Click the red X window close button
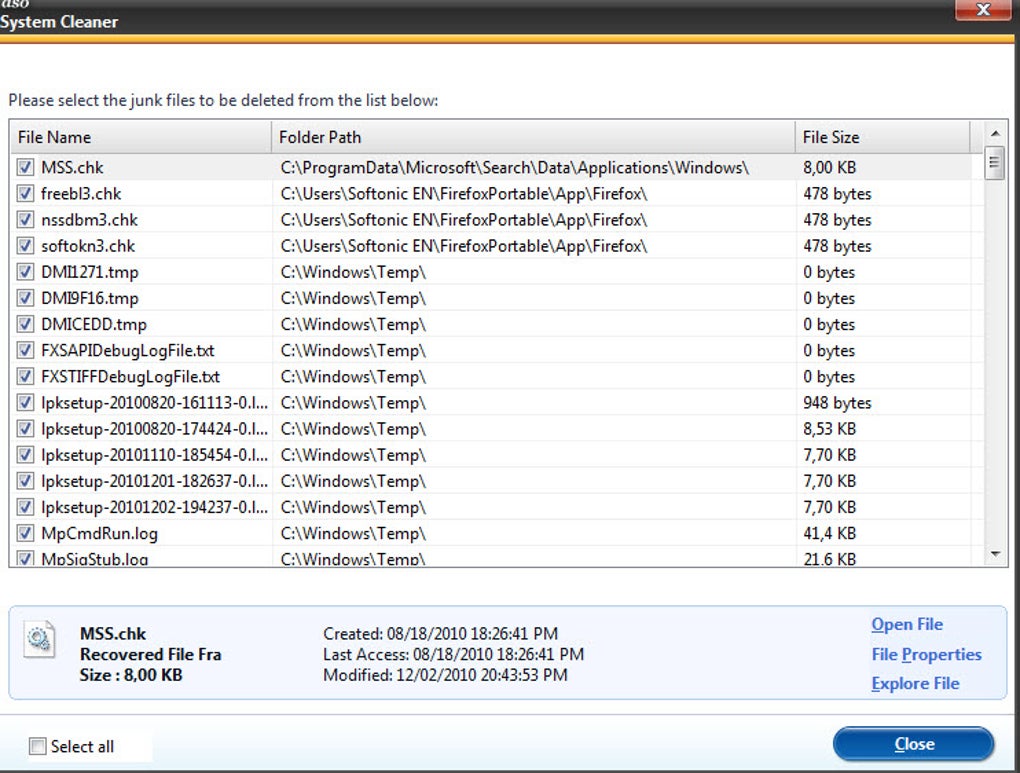The width and height of the screenshot is (1020, 773). pyautogui.click(x=983, y=10)
